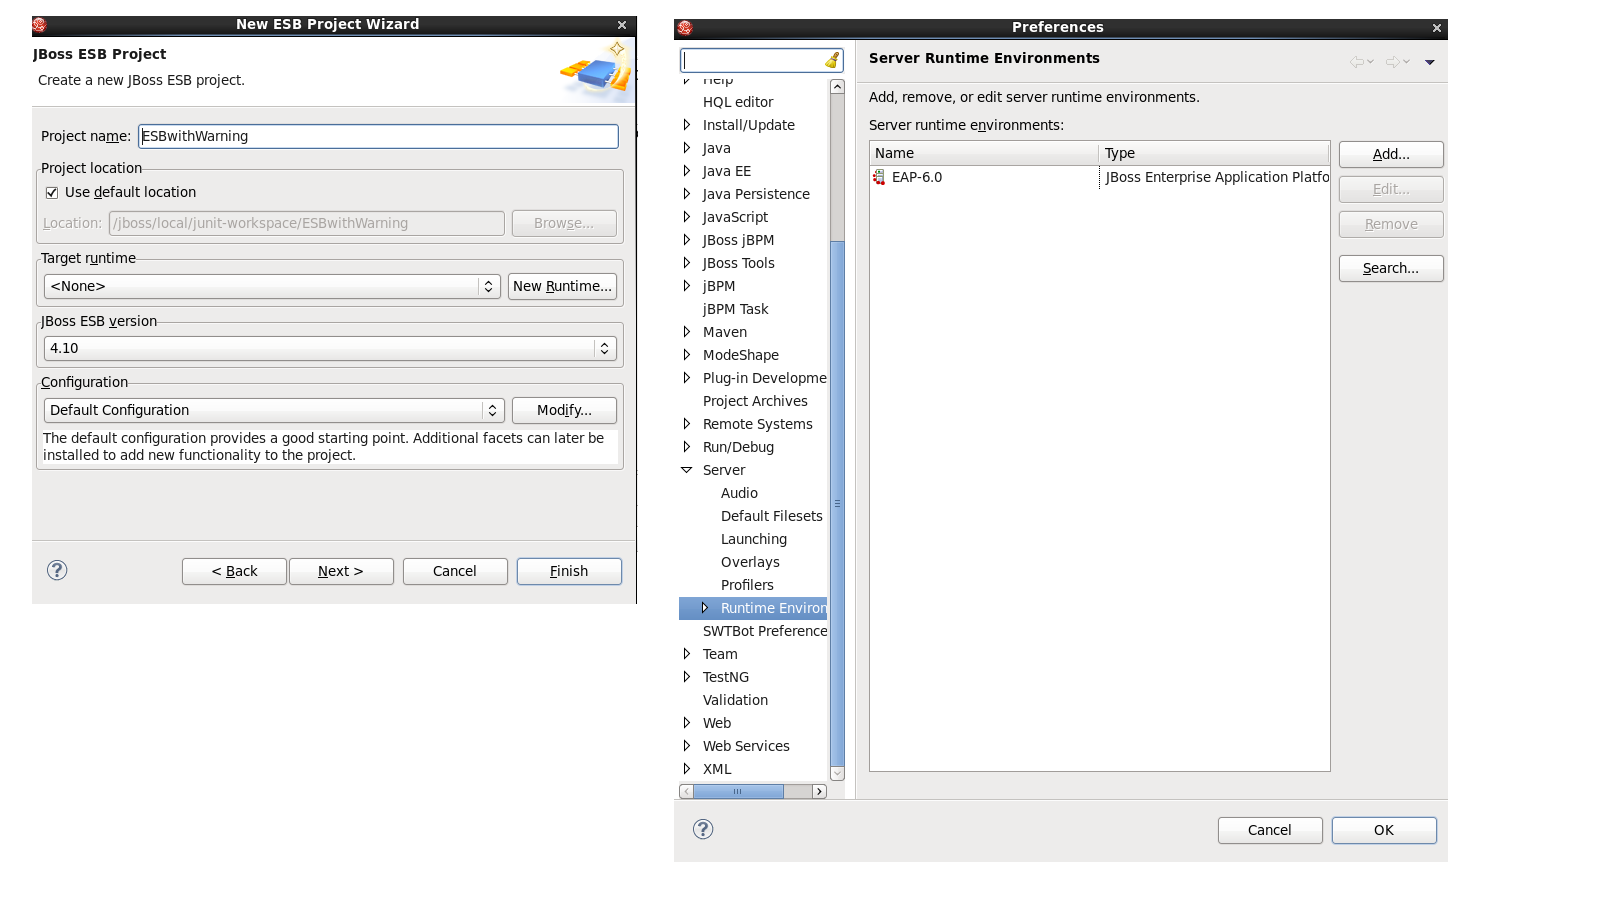Expand the Install/Update tree node
Image resolution: width=1600 pixels, height=900 pixels.
[687, 125]
